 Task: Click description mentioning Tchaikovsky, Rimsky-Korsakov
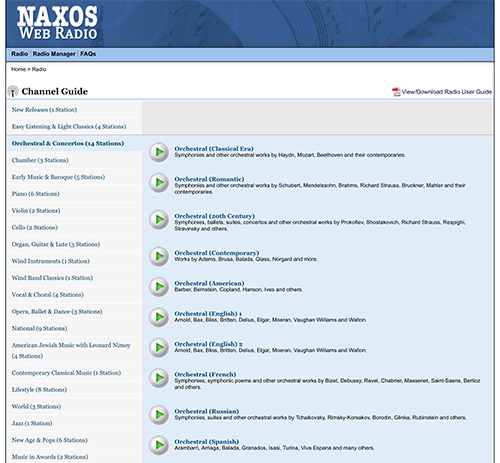click(x=320, y=418)
